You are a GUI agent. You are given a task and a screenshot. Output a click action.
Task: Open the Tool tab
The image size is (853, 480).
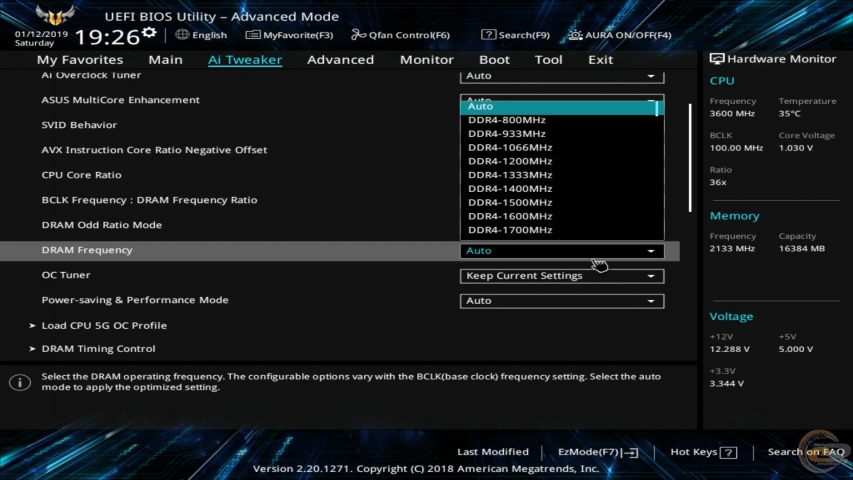click(548, 59)
